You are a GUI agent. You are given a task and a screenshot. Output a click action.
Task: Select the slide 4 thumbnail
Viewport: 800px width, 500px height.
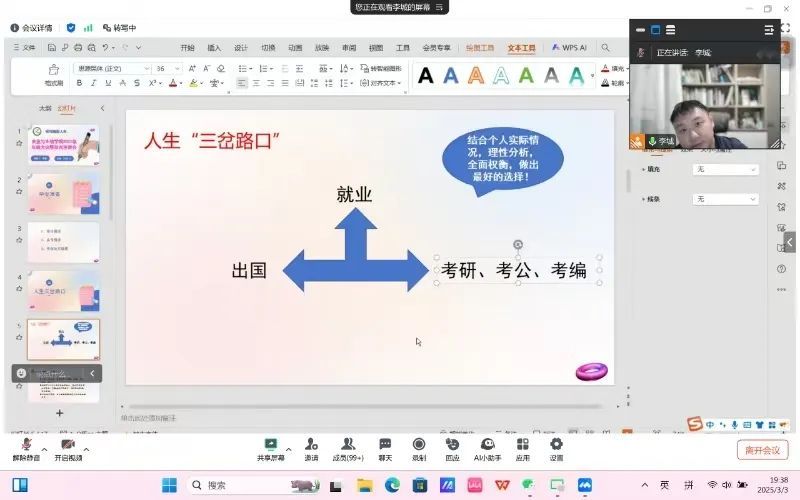pos(64,290)
